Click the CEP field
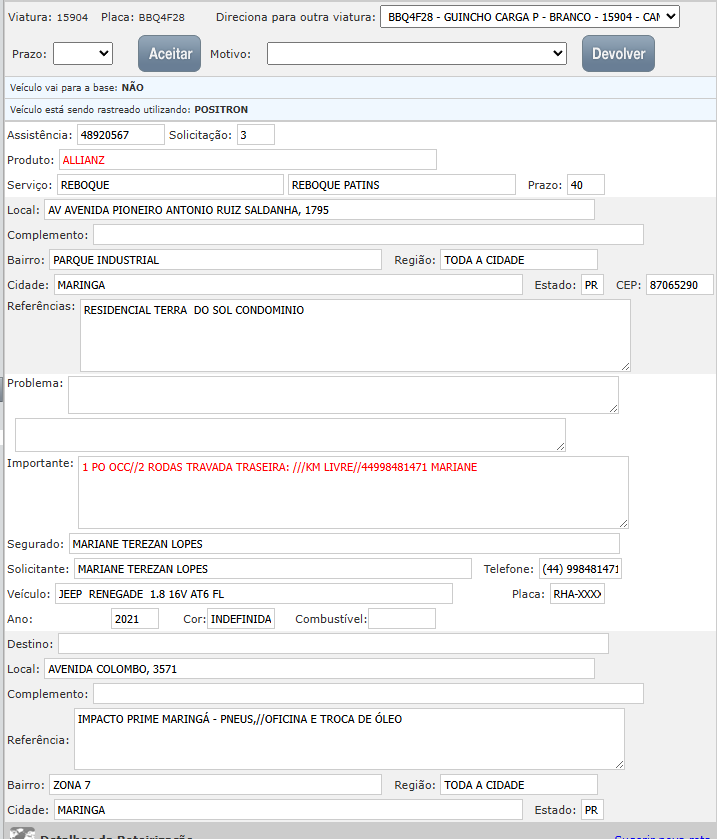This screenshot has width=726, height=839. [679, 285]
